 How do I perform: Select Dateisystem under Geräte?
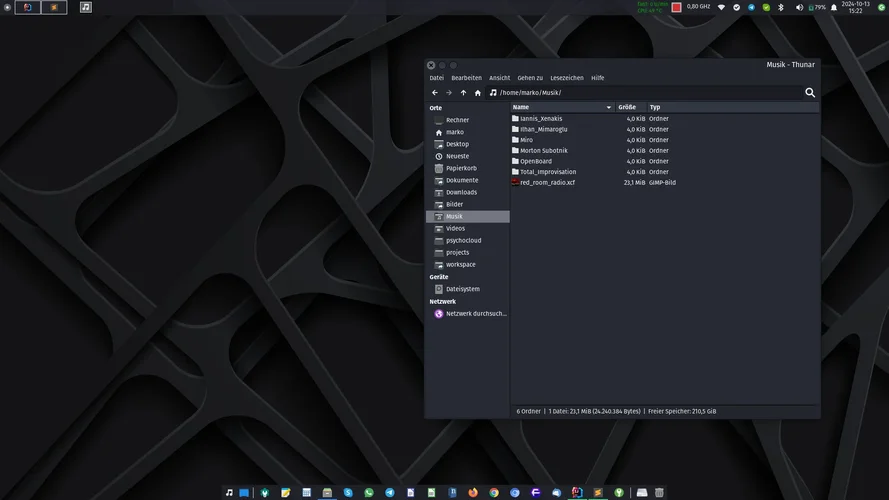(x=462, y=289)
